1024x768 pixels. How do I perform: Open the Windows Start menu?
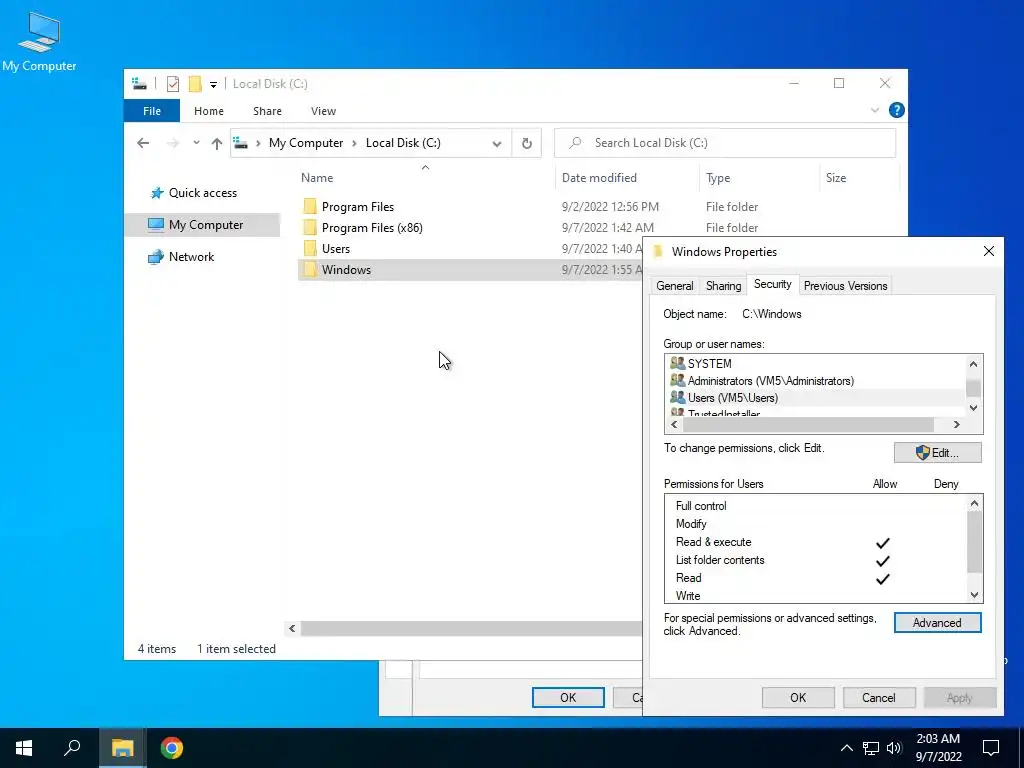(24, 748)
